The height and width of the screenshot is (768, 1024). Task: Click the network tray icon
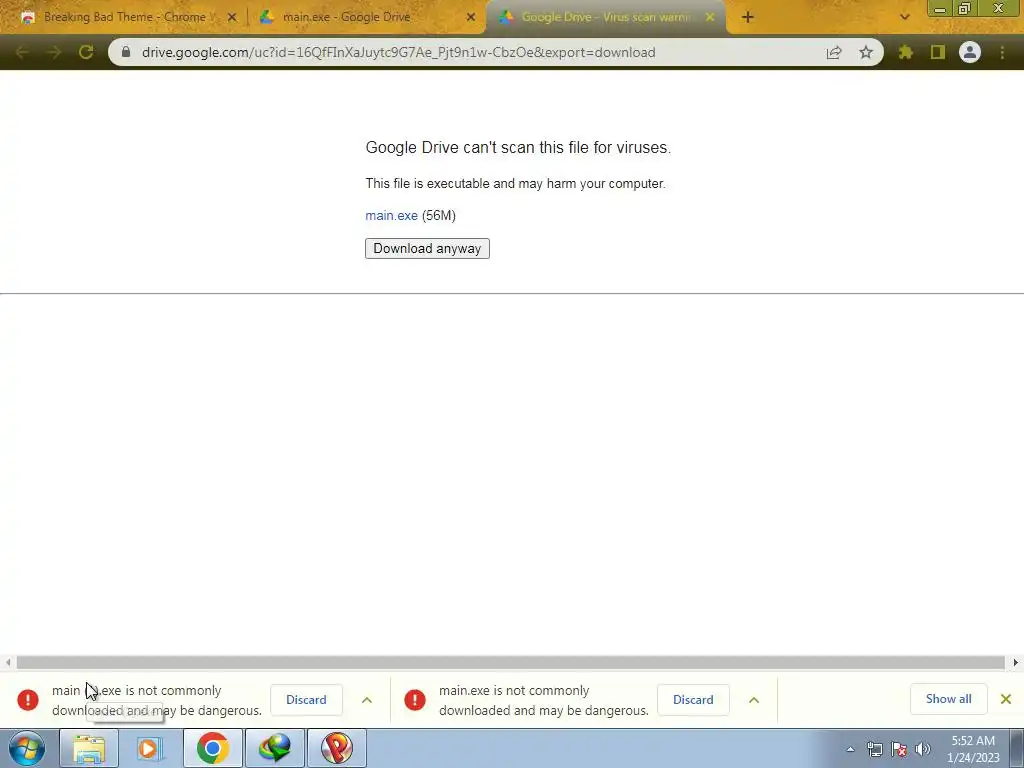[x=874, y=749]
